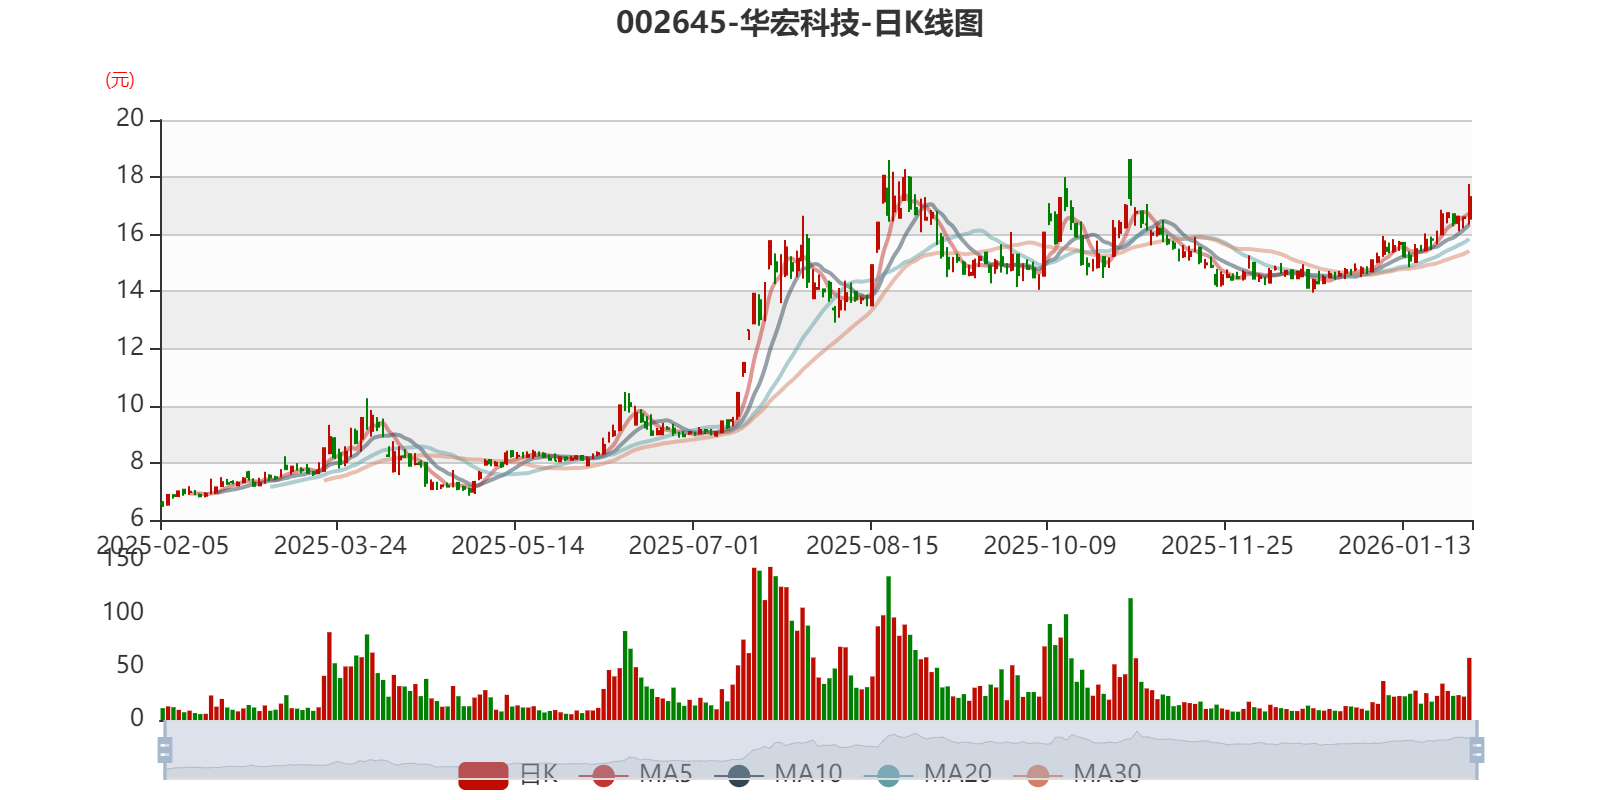Click the 2025-11-25 date axis label
Image resolution: width=1600 pixels, height=800 pixels.
coord(1227,546)
